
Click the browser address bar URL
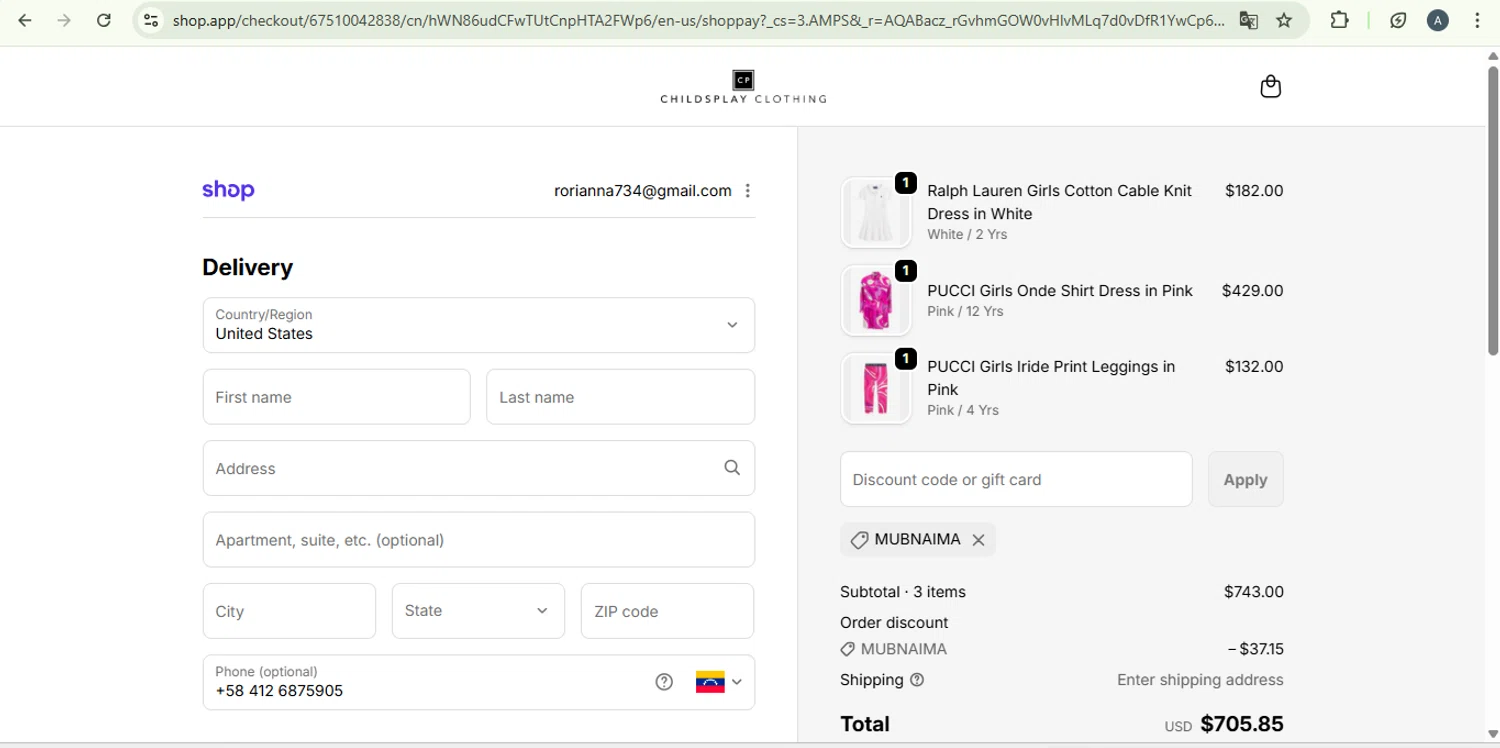(x=698, y=20)
